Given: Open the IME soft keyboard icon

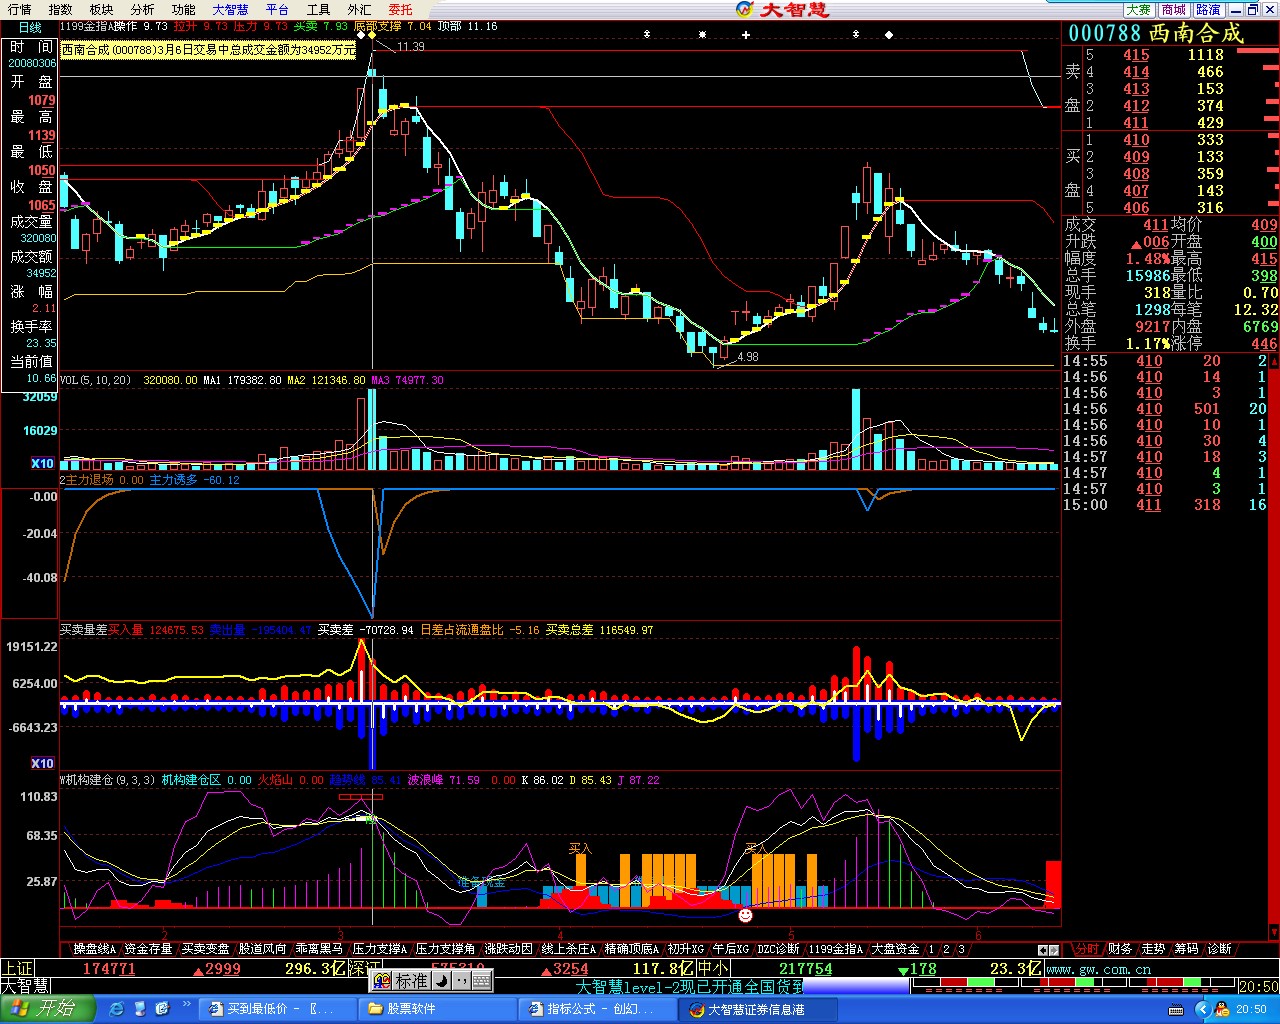Looking at the screenshot, I should click(x=482, y=981).
